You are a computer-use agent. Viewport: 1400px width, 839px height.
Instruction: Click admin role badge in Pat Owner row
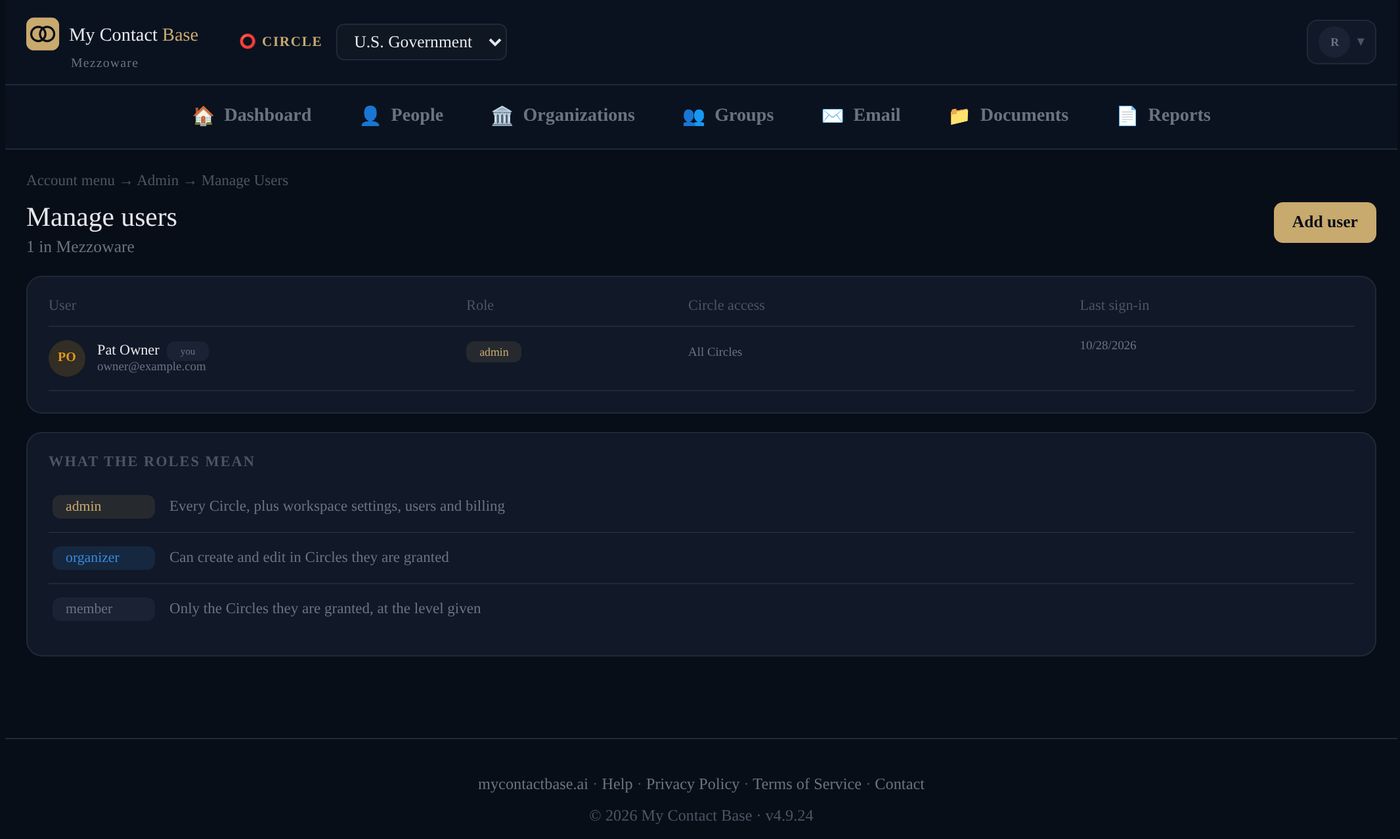494,352
